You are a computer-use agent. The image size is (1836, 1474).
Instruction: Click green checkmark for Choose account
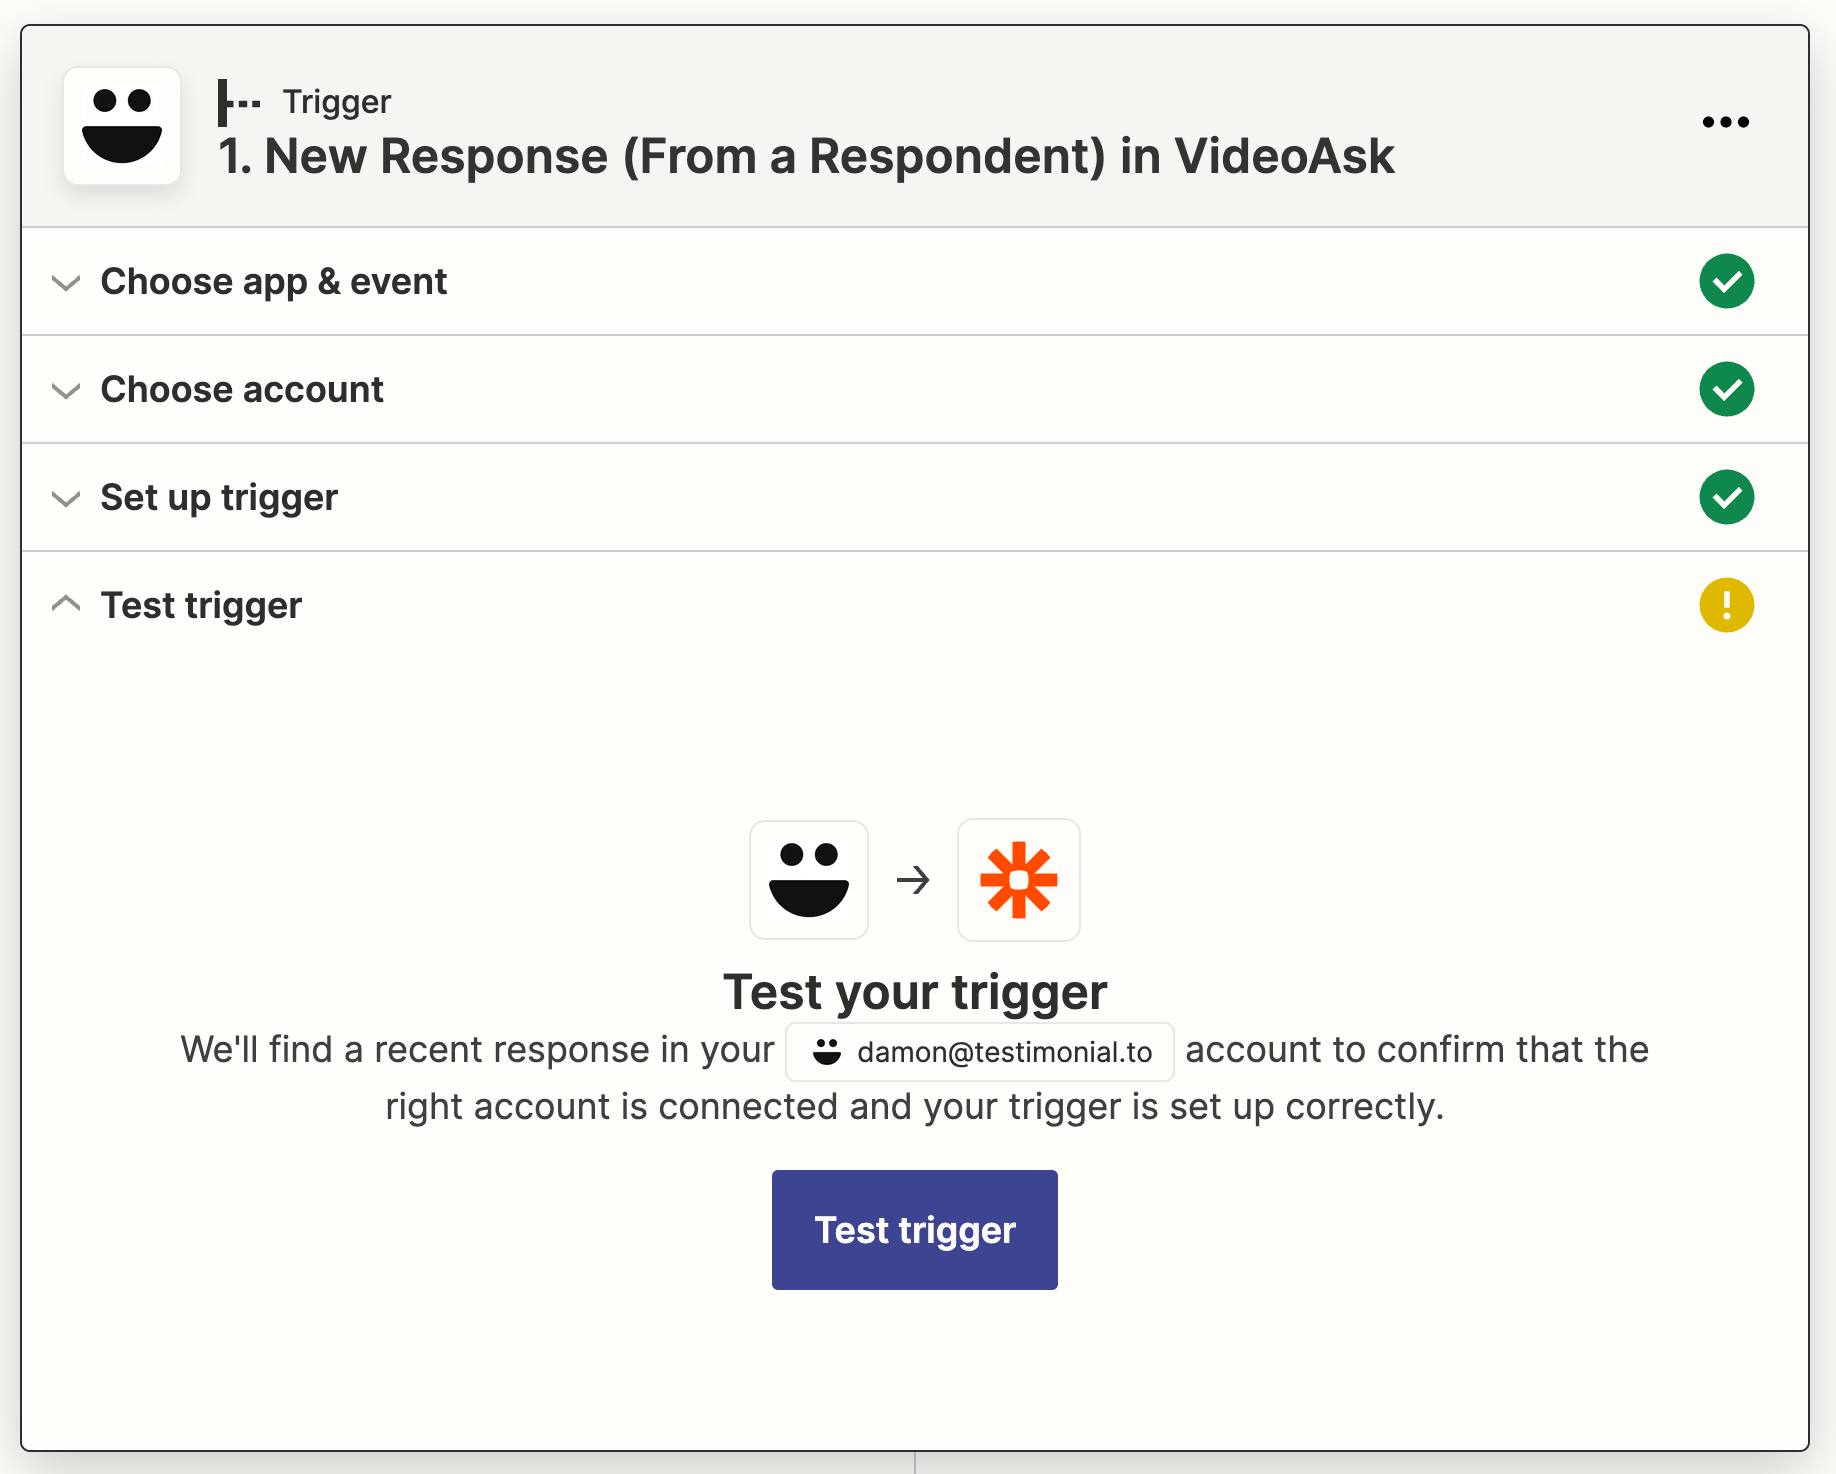[1726, 389]
